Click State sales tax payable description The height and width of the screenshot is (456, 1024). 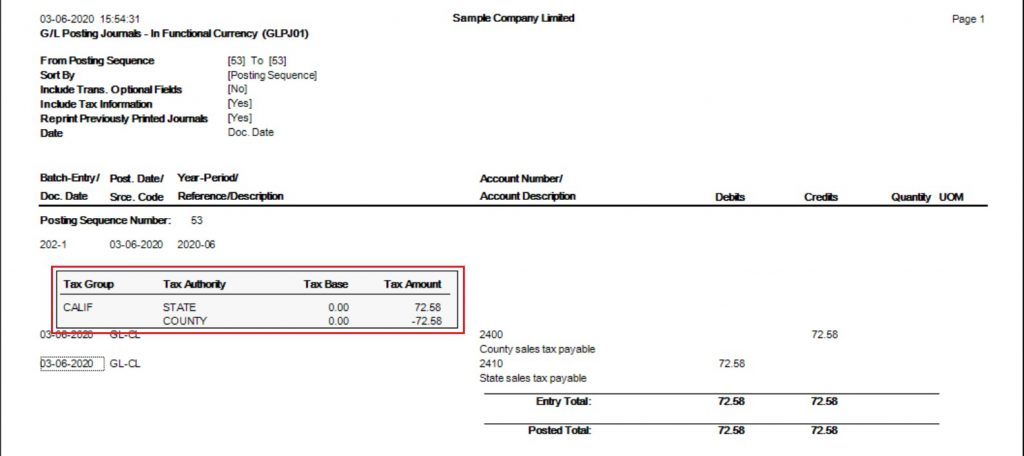[533, 378]
